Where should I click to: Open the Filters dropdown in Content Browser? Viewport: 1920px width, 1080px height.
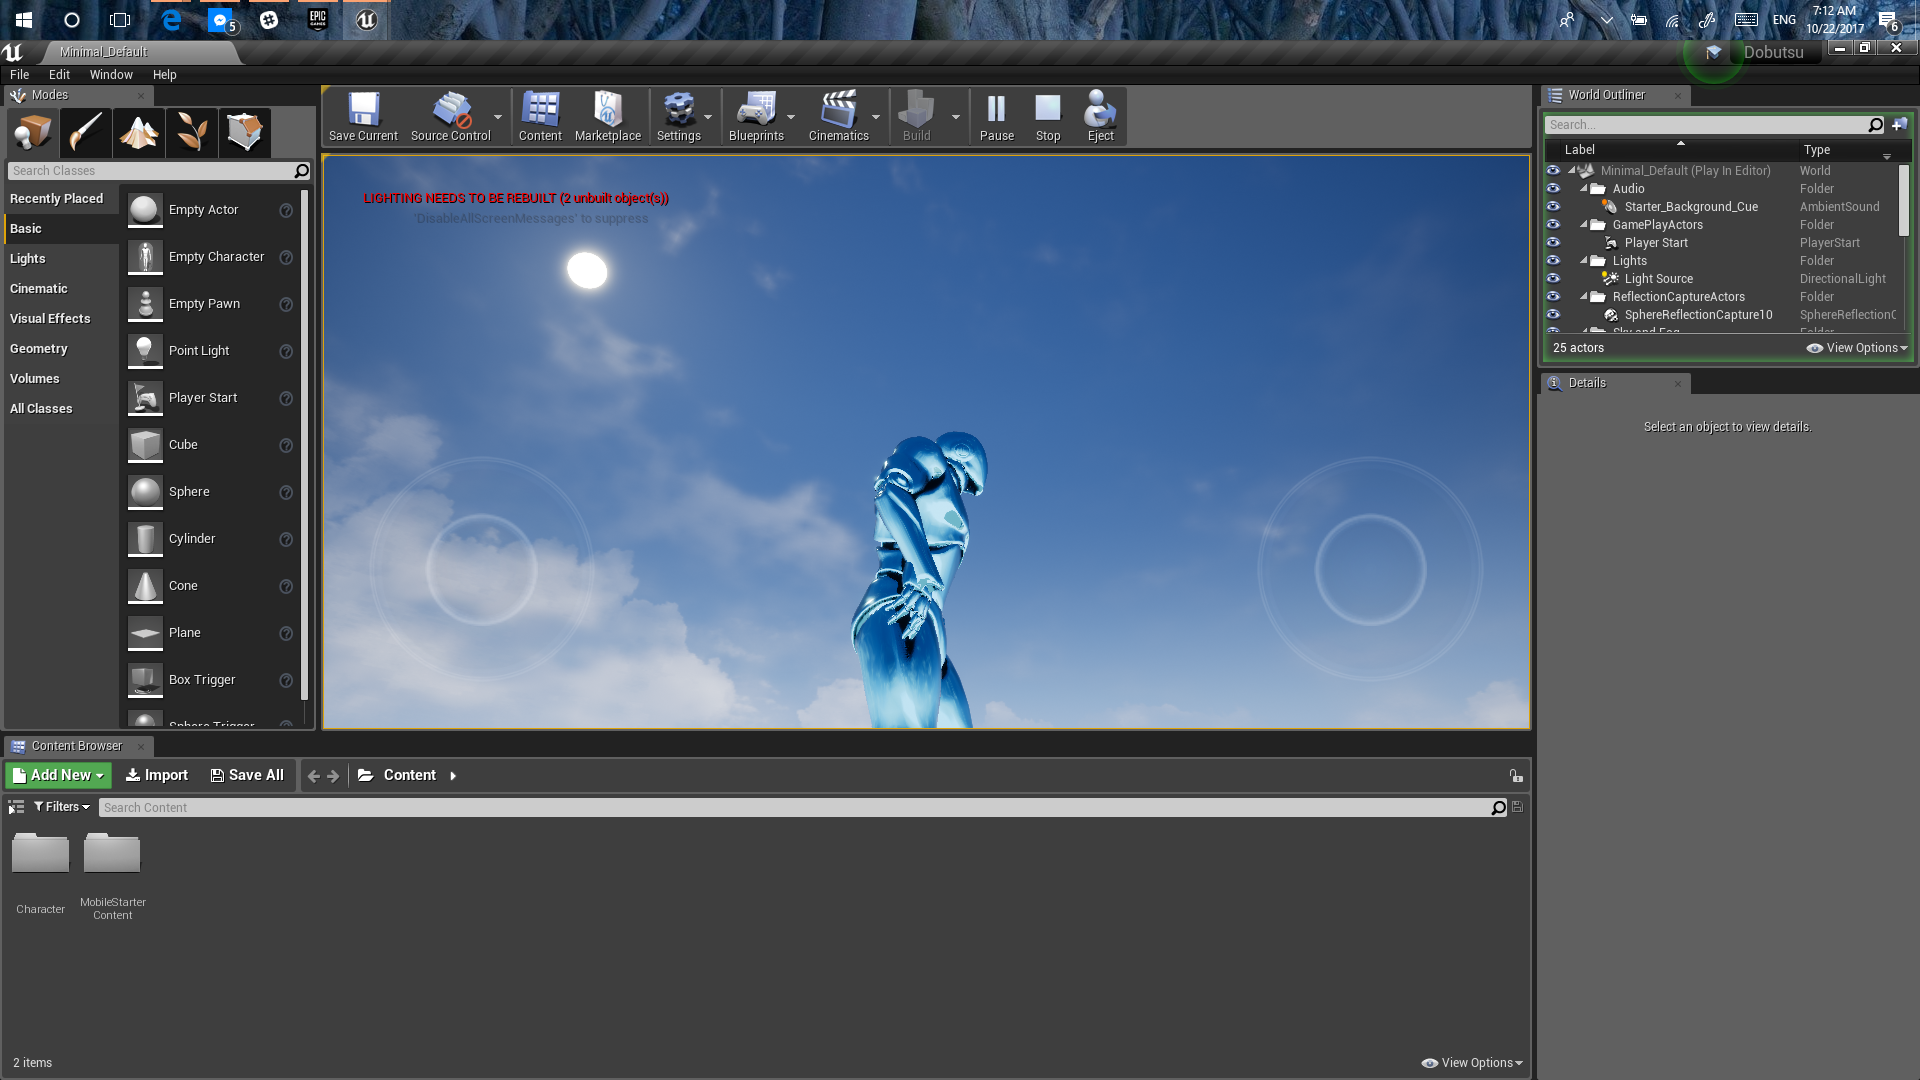pyautogui.click(x=62, y=807)
